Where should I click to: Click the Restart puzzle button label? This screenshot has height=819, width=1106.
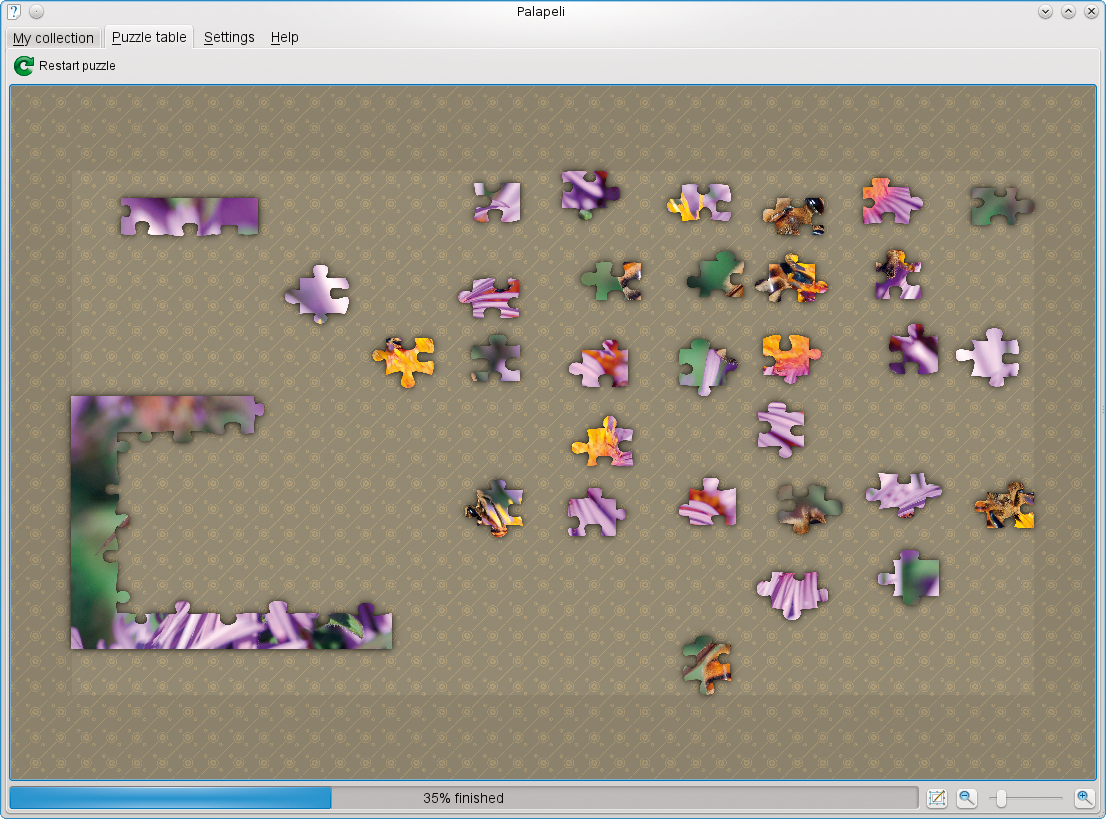coord(77,66)
